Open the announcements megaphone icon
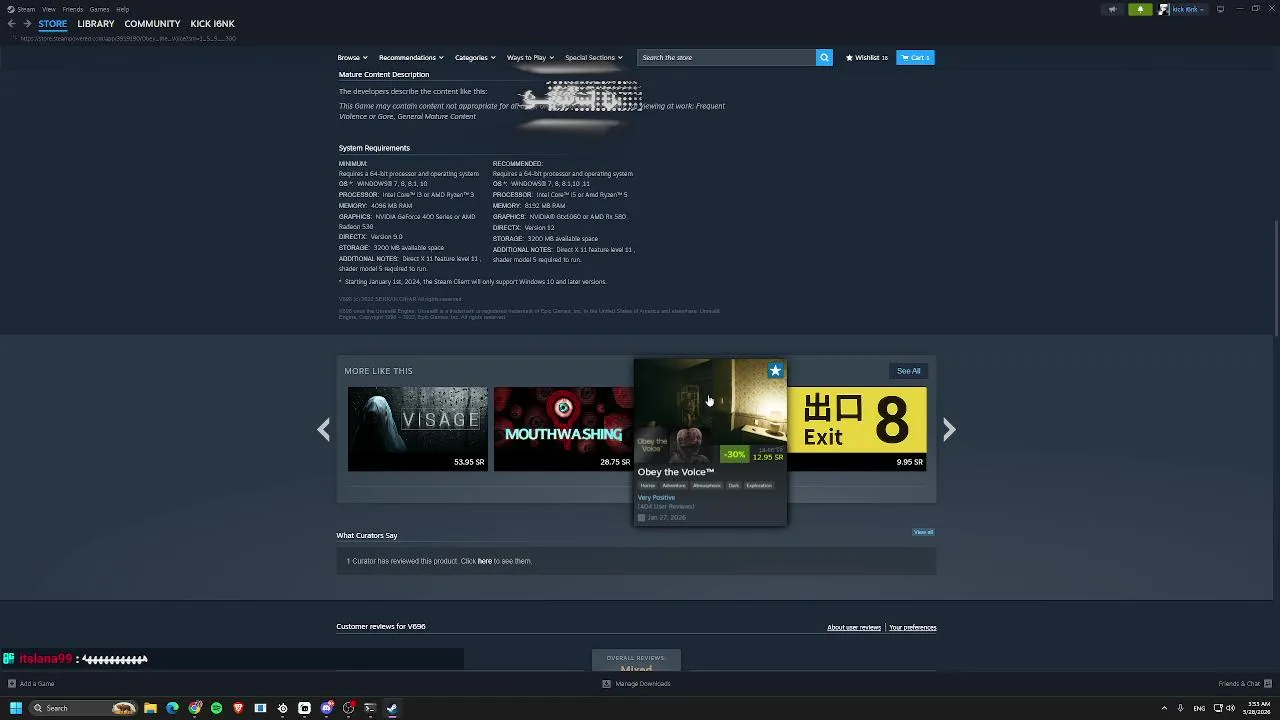The width and height of the screenshot is (1280, 720). (1112, 9)
